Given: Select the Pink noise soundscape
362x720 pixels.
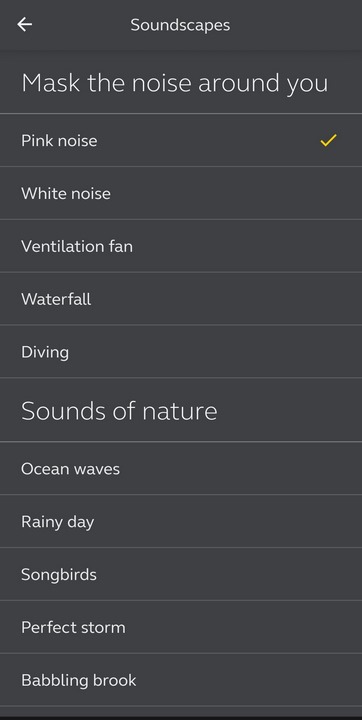Looking at the screenshot, I should point(181,141).
